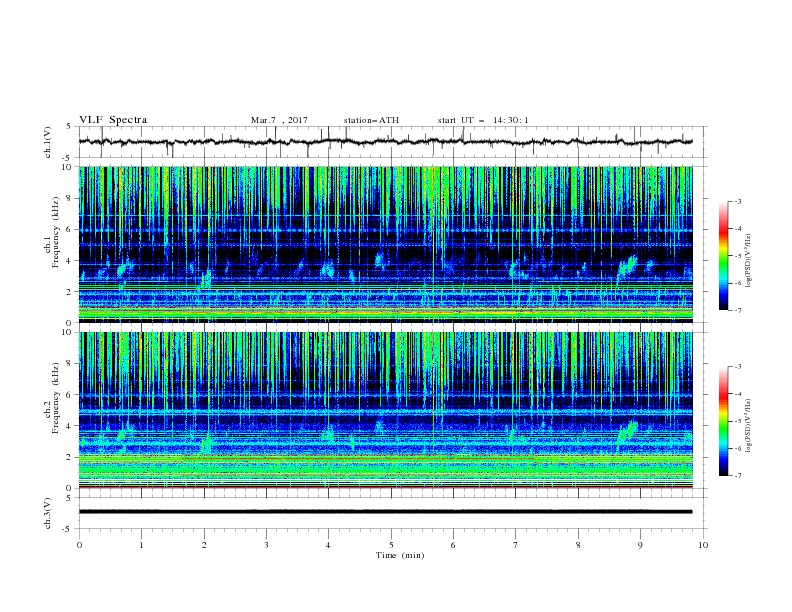Click time axis tick label "8"
This screenshot has width=792, height=612.
578,545
